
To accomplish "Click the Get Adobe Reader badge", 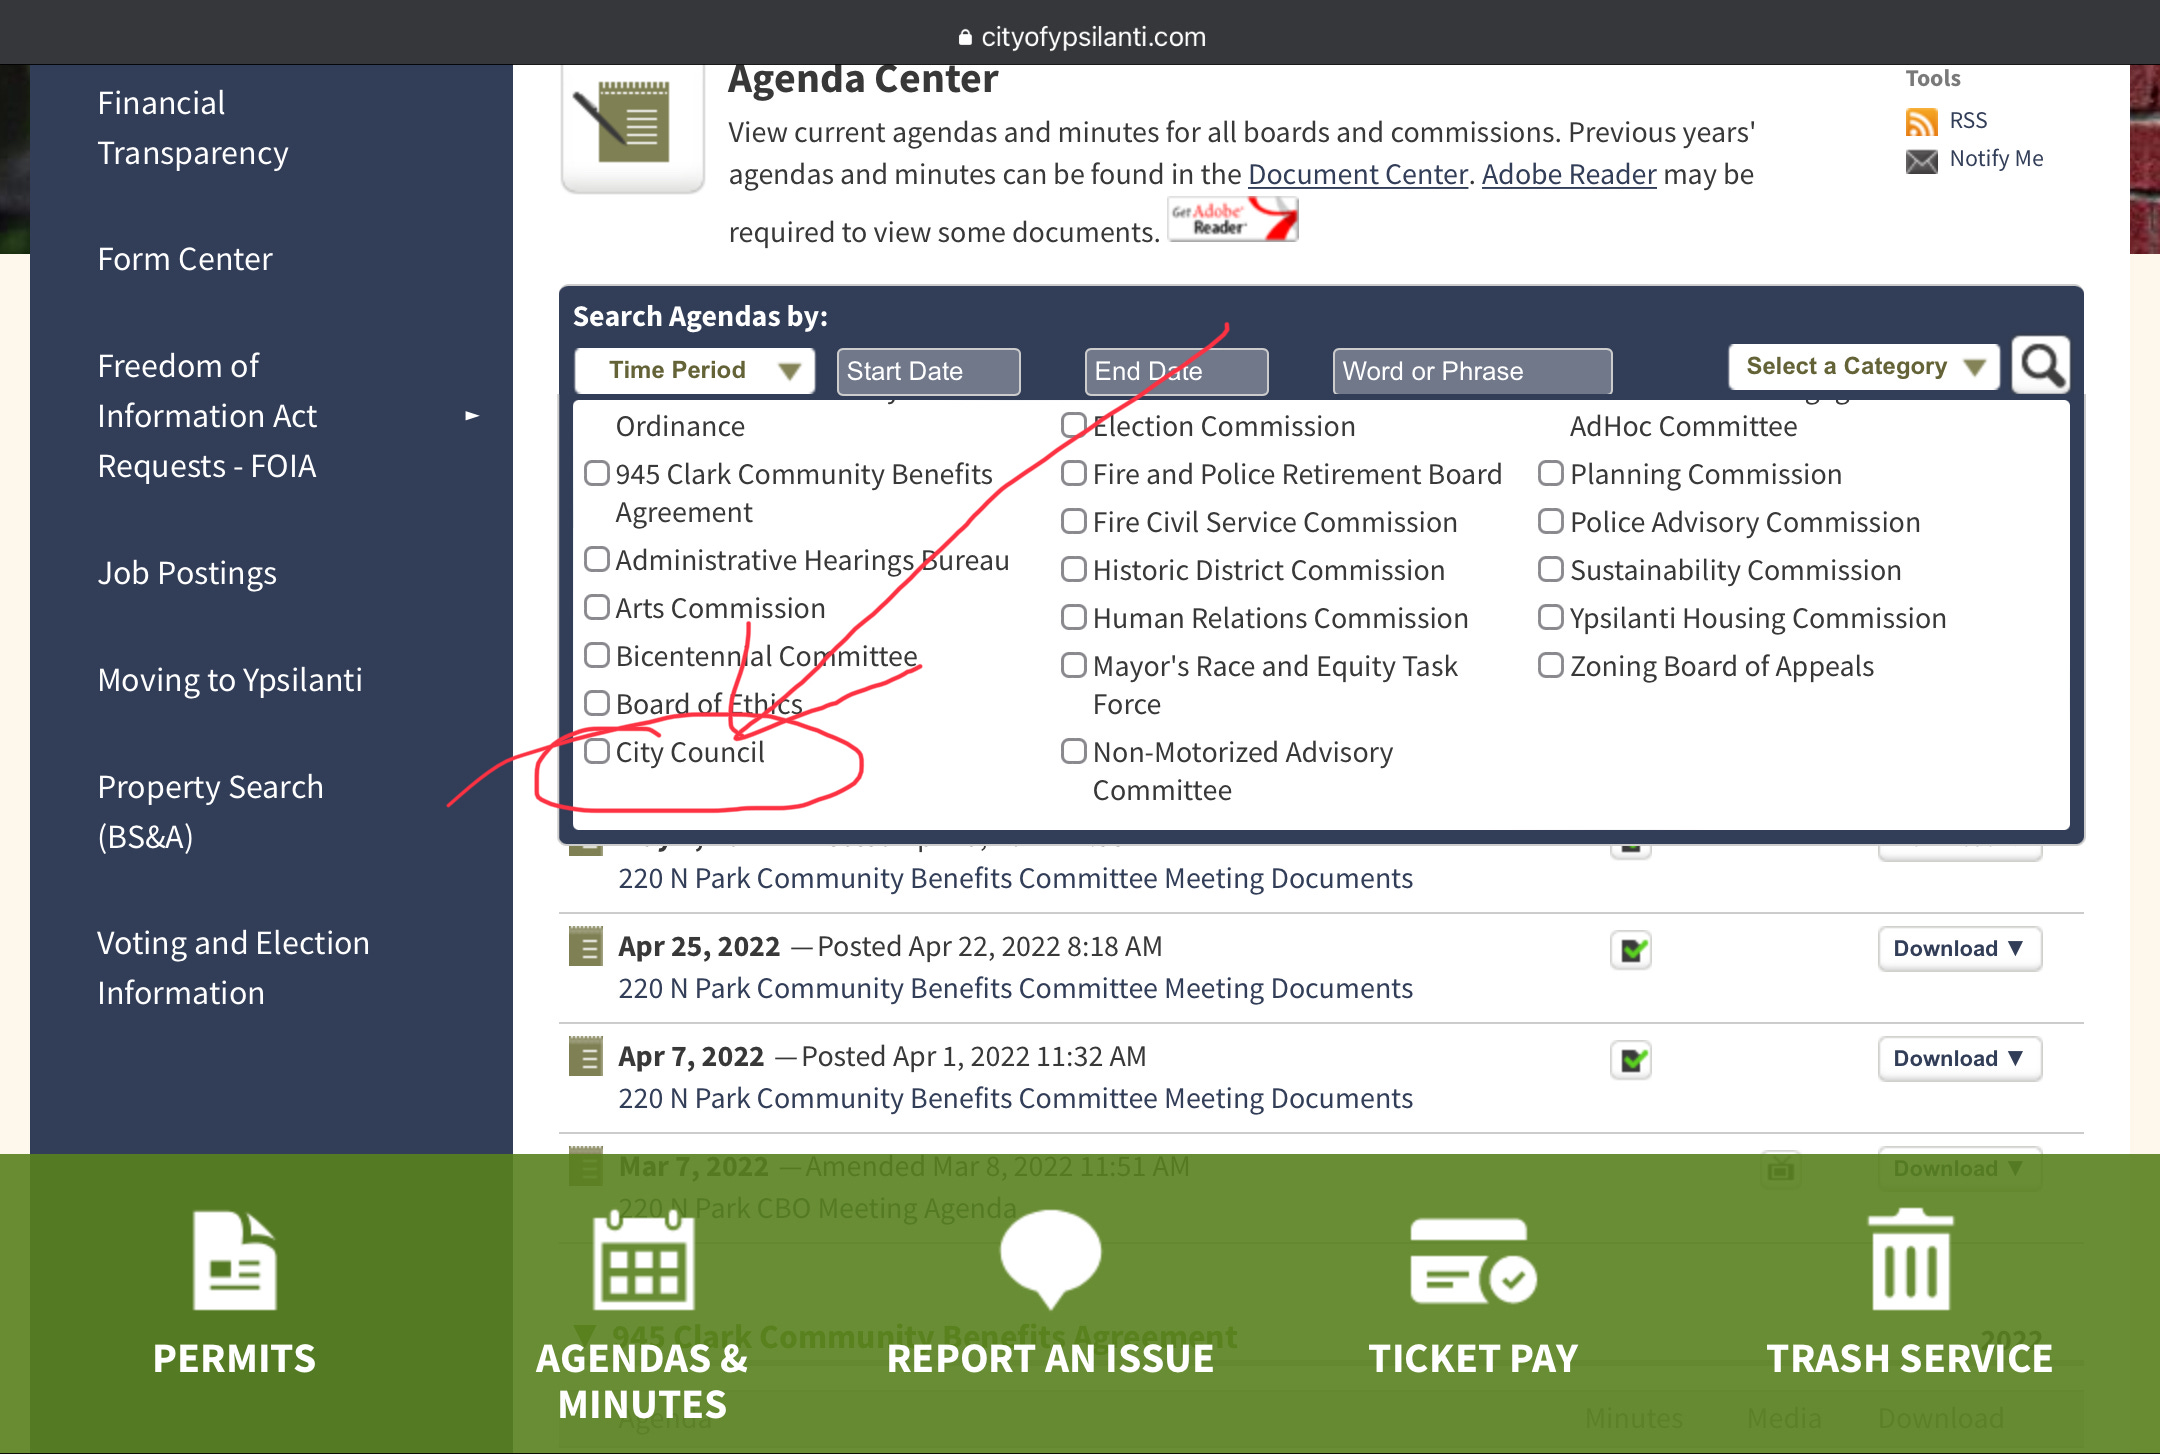I will 1232,219.
